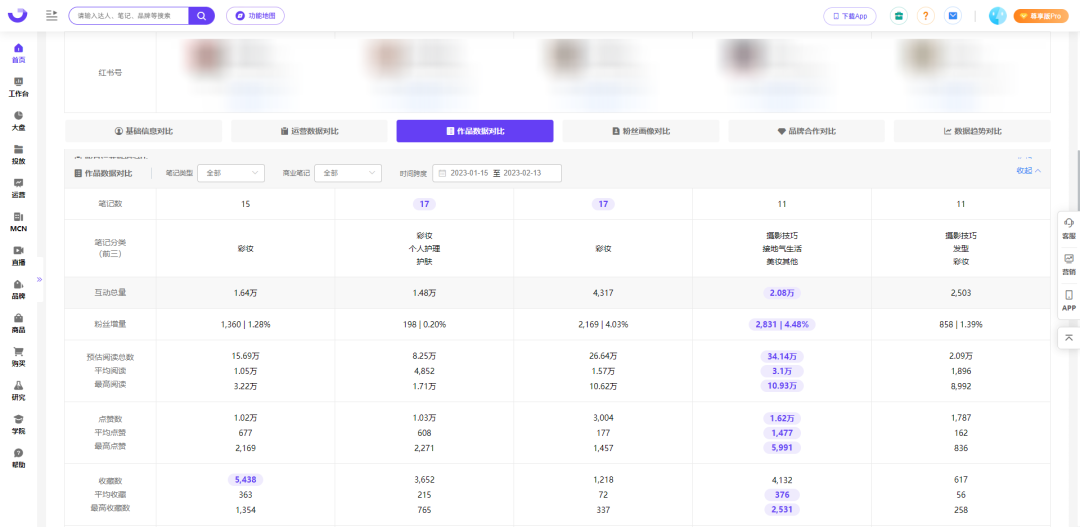Click the 购买 shopping cart sidebar icon
1080x527 pixels.
click(x=19, y=351)
